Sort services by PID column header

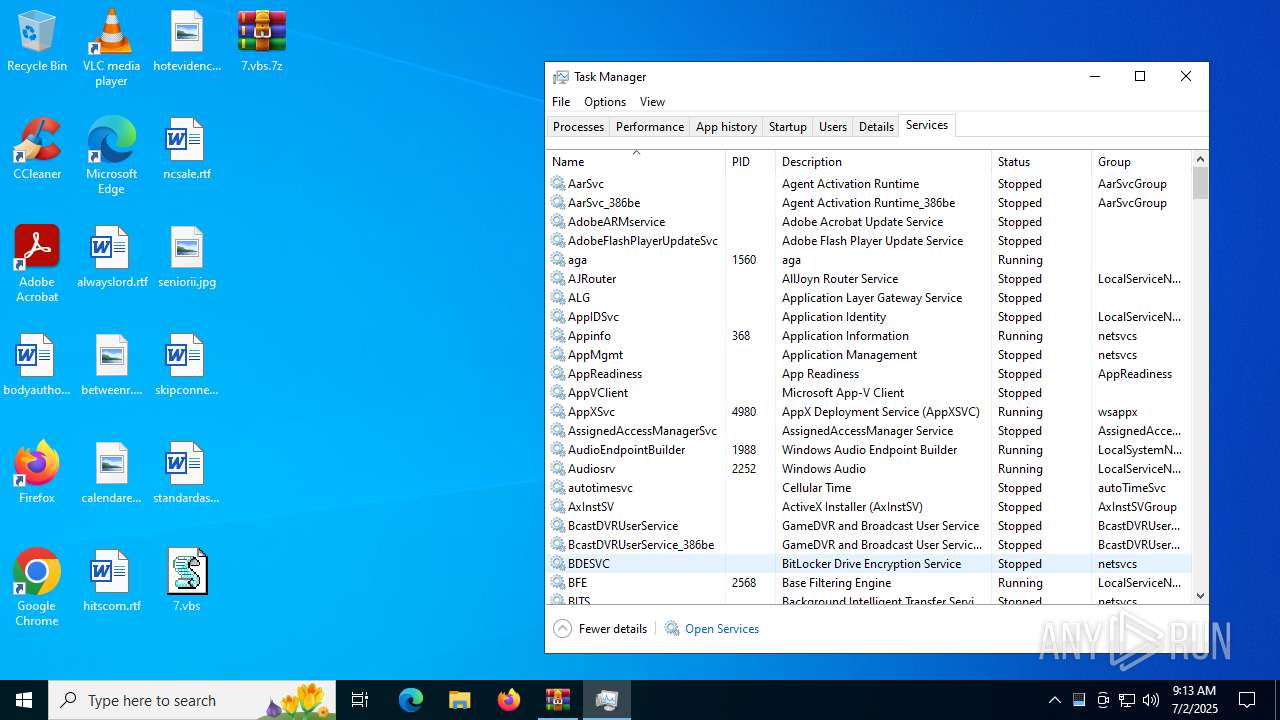click(750, 161)
